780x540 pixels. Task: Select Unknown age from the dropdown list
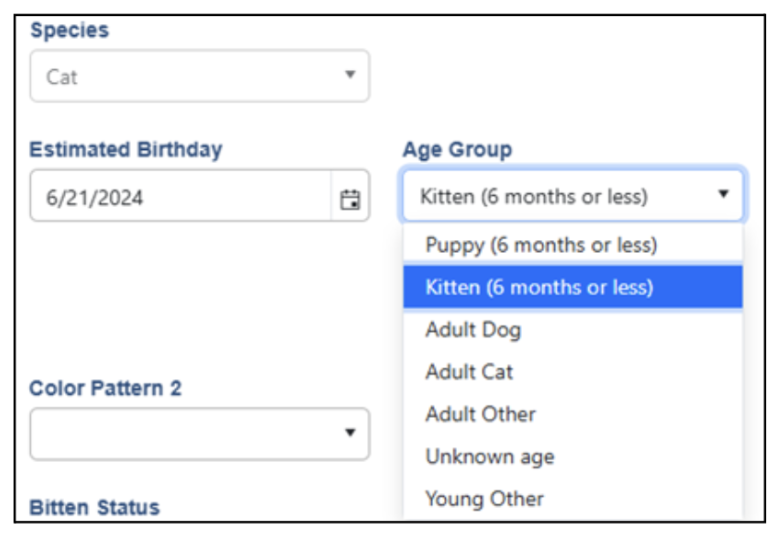coord(489,457)
